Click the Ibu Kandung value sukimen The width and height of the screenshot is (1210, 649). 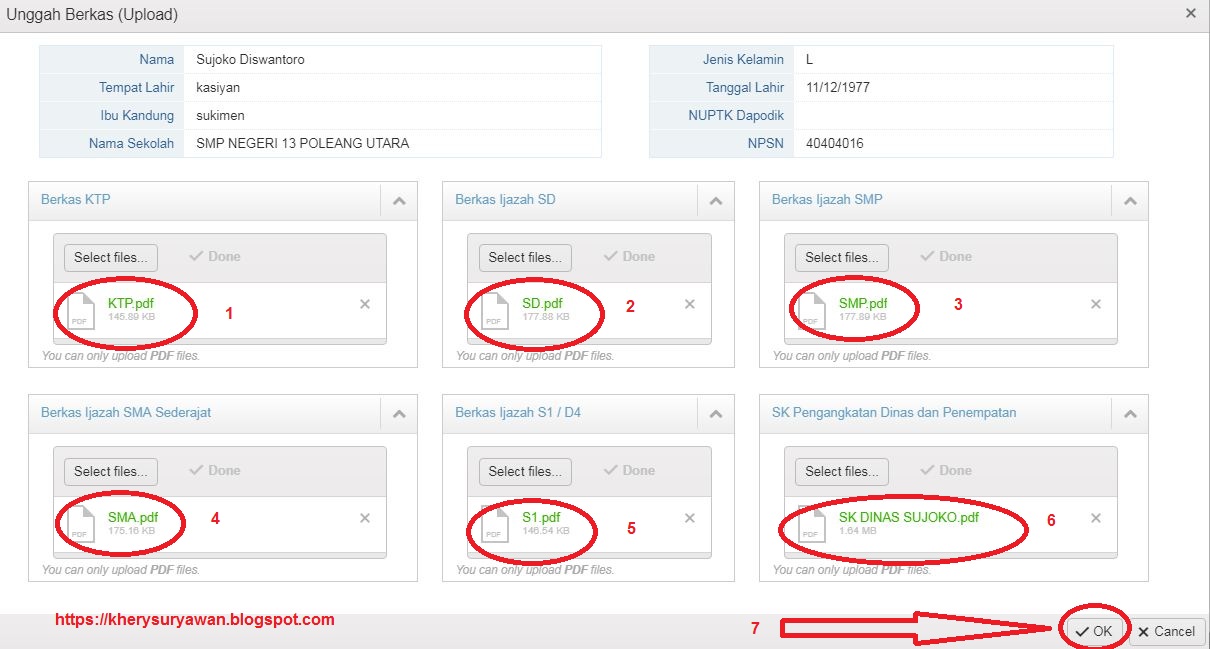(221, 115)
